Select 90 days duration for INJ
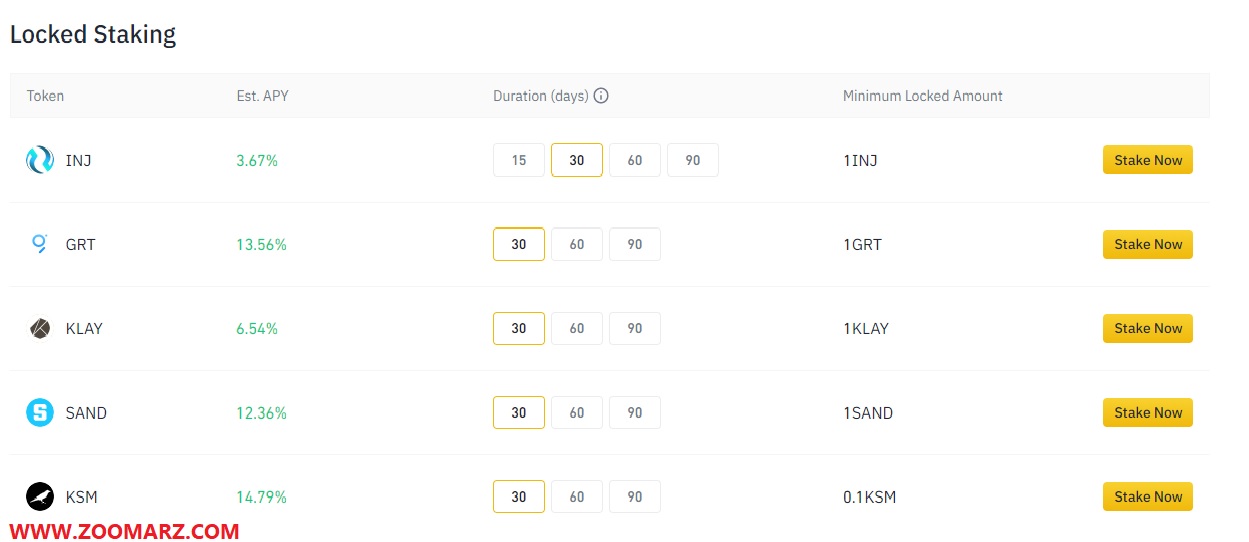1249x542 pixels. pyautogui.click(x=693, y=160)
